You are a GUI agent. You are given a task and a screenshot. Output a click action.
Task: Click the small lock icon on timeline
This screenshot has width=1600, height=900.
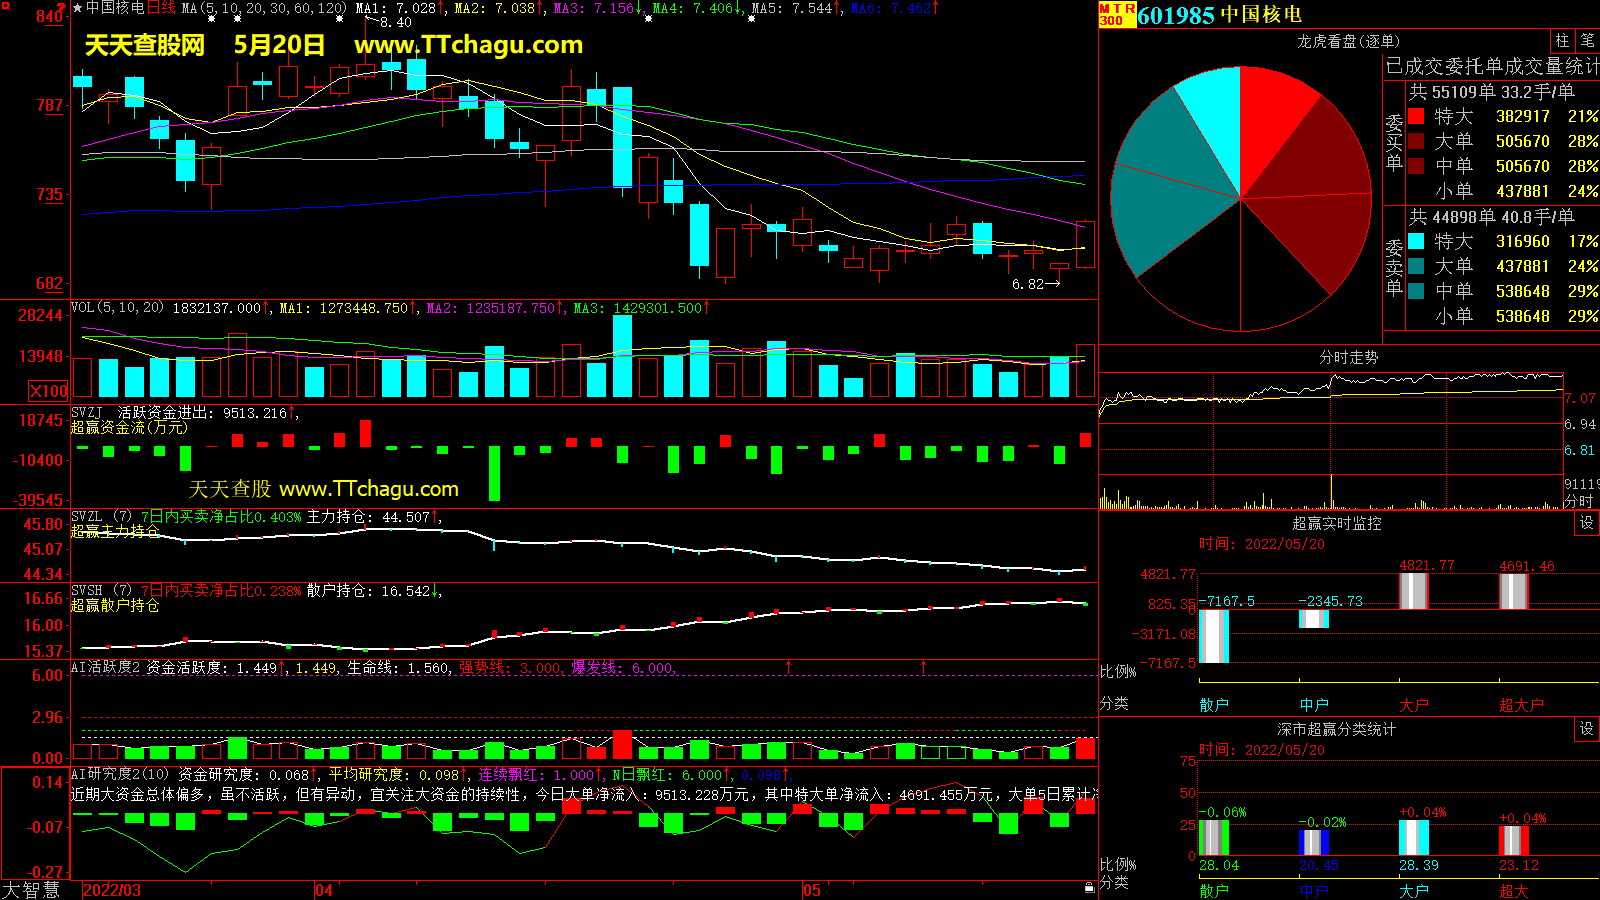point(1089,887)
